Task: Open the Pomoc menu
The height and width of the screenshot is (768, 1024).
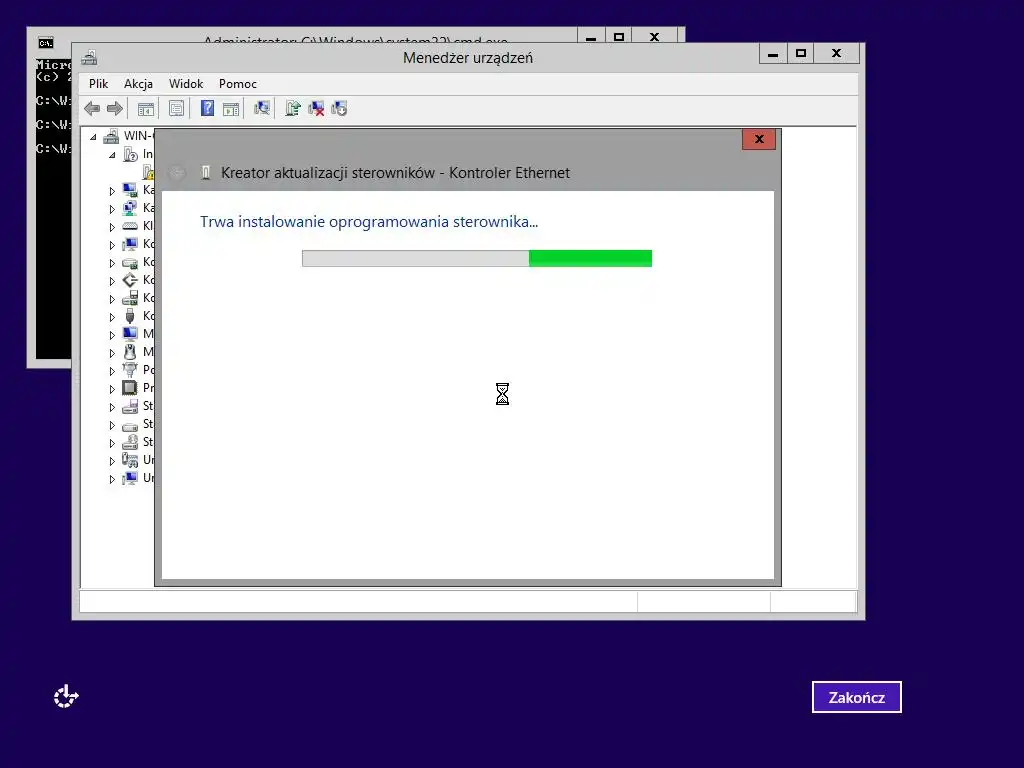Action: pos(238,84)
